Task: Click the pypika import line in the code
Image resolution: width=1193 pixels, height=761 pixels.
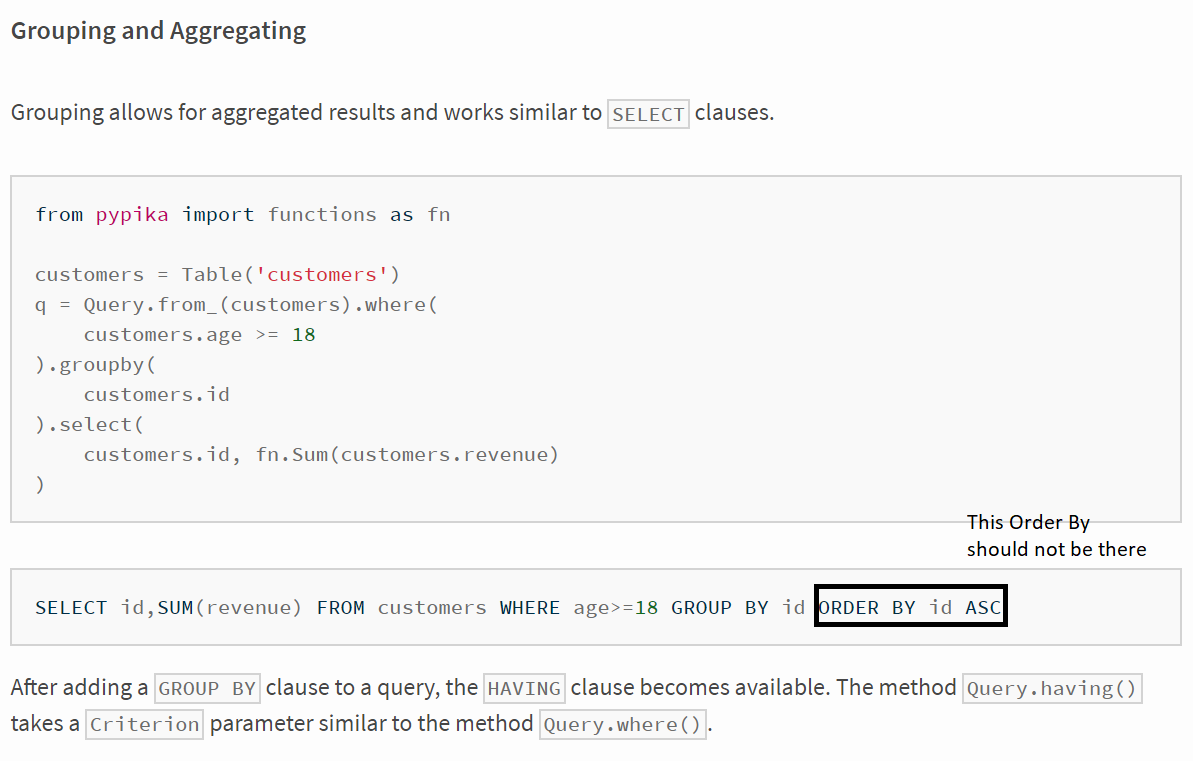Action: point(243,215)
